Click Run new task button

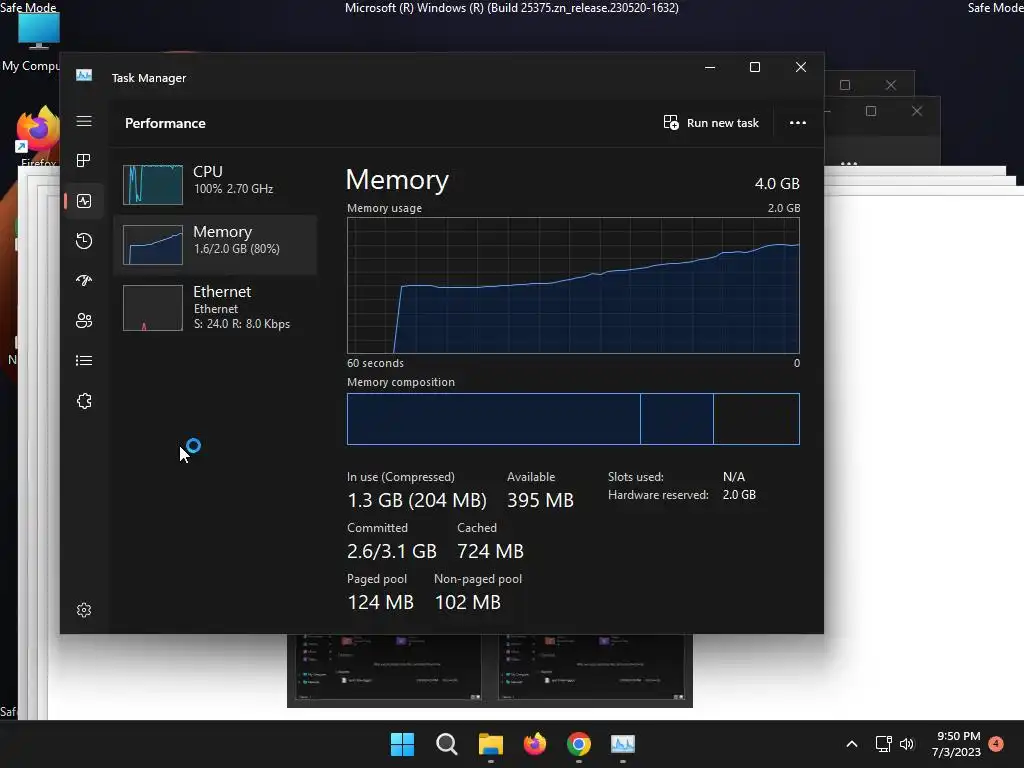(711, 123)
